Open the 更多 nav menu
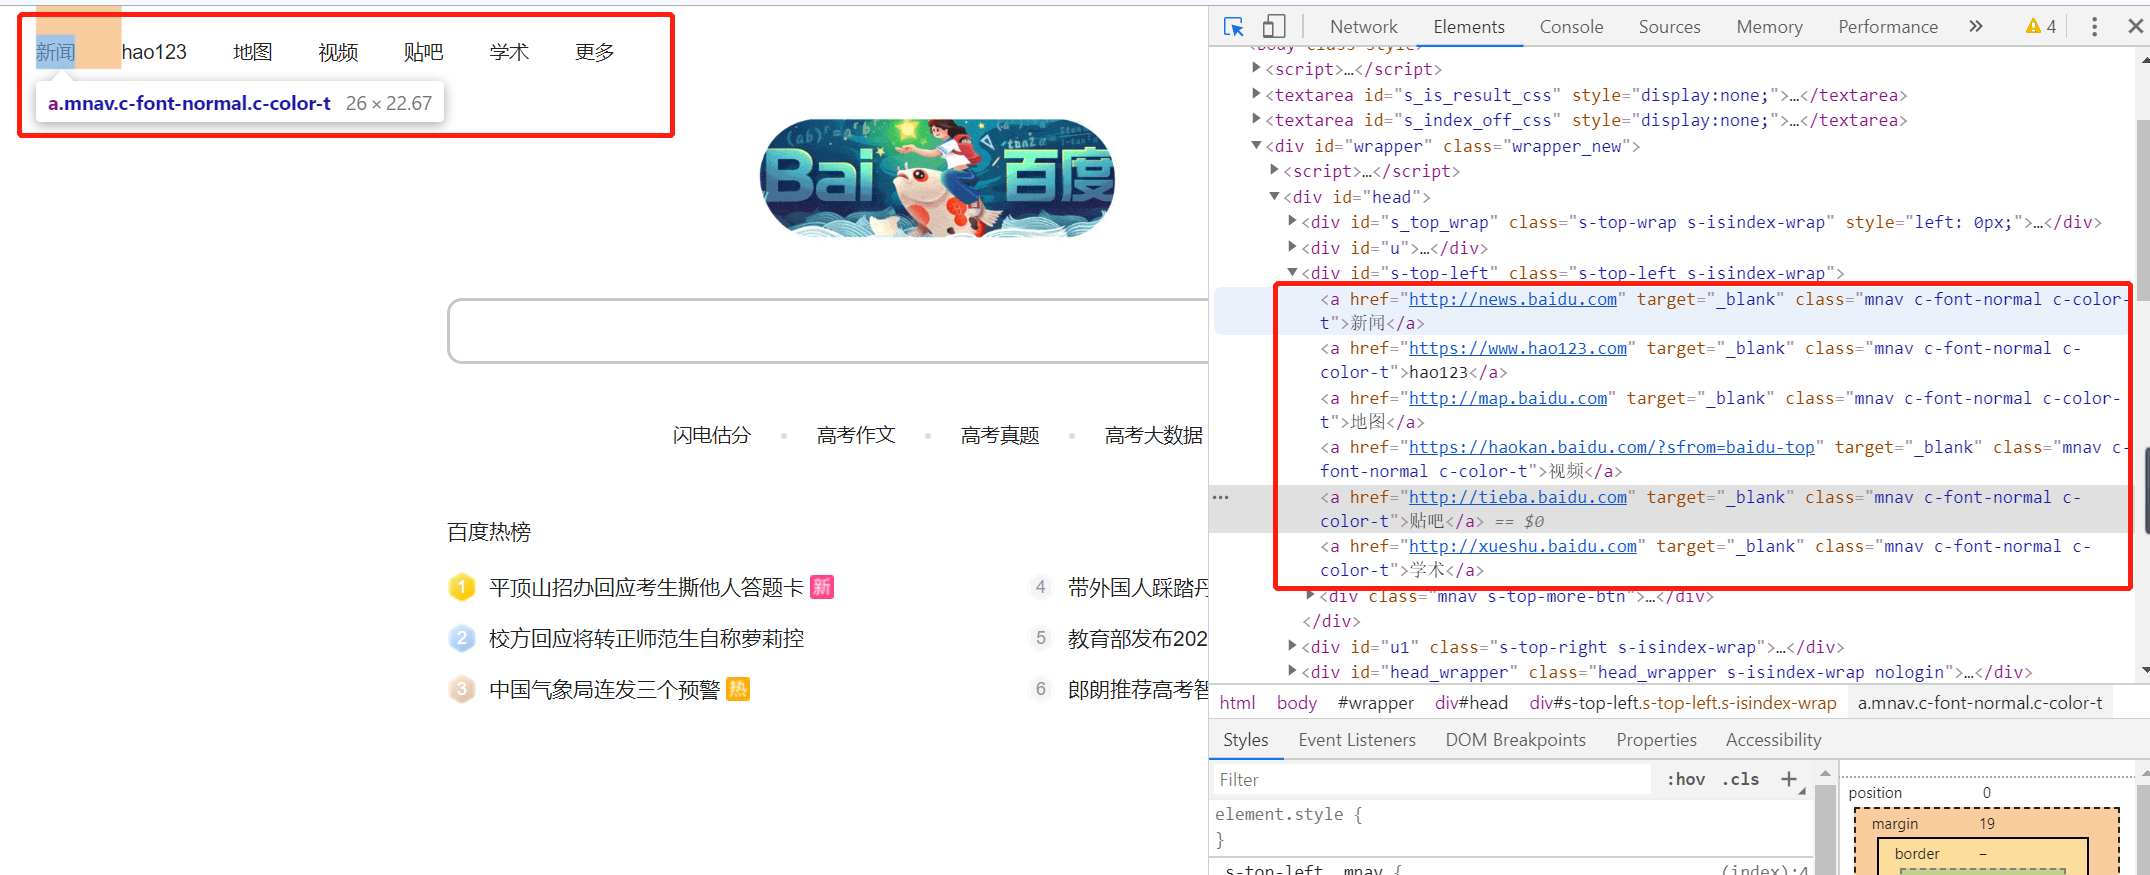Screen dimensions: 2150x875 594,52
